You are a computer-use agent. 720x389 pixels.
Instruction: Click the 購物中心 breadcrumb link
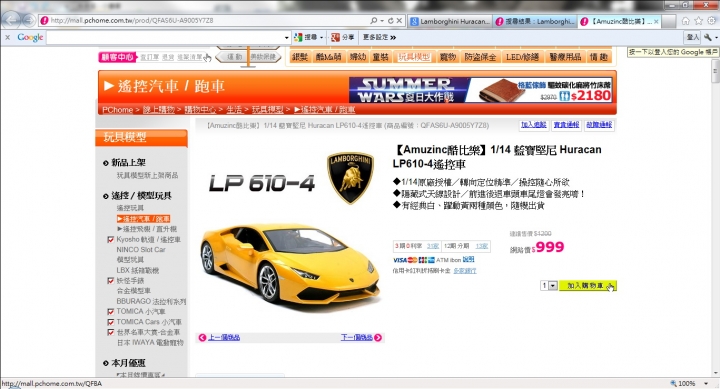click(x=200, y=110)
